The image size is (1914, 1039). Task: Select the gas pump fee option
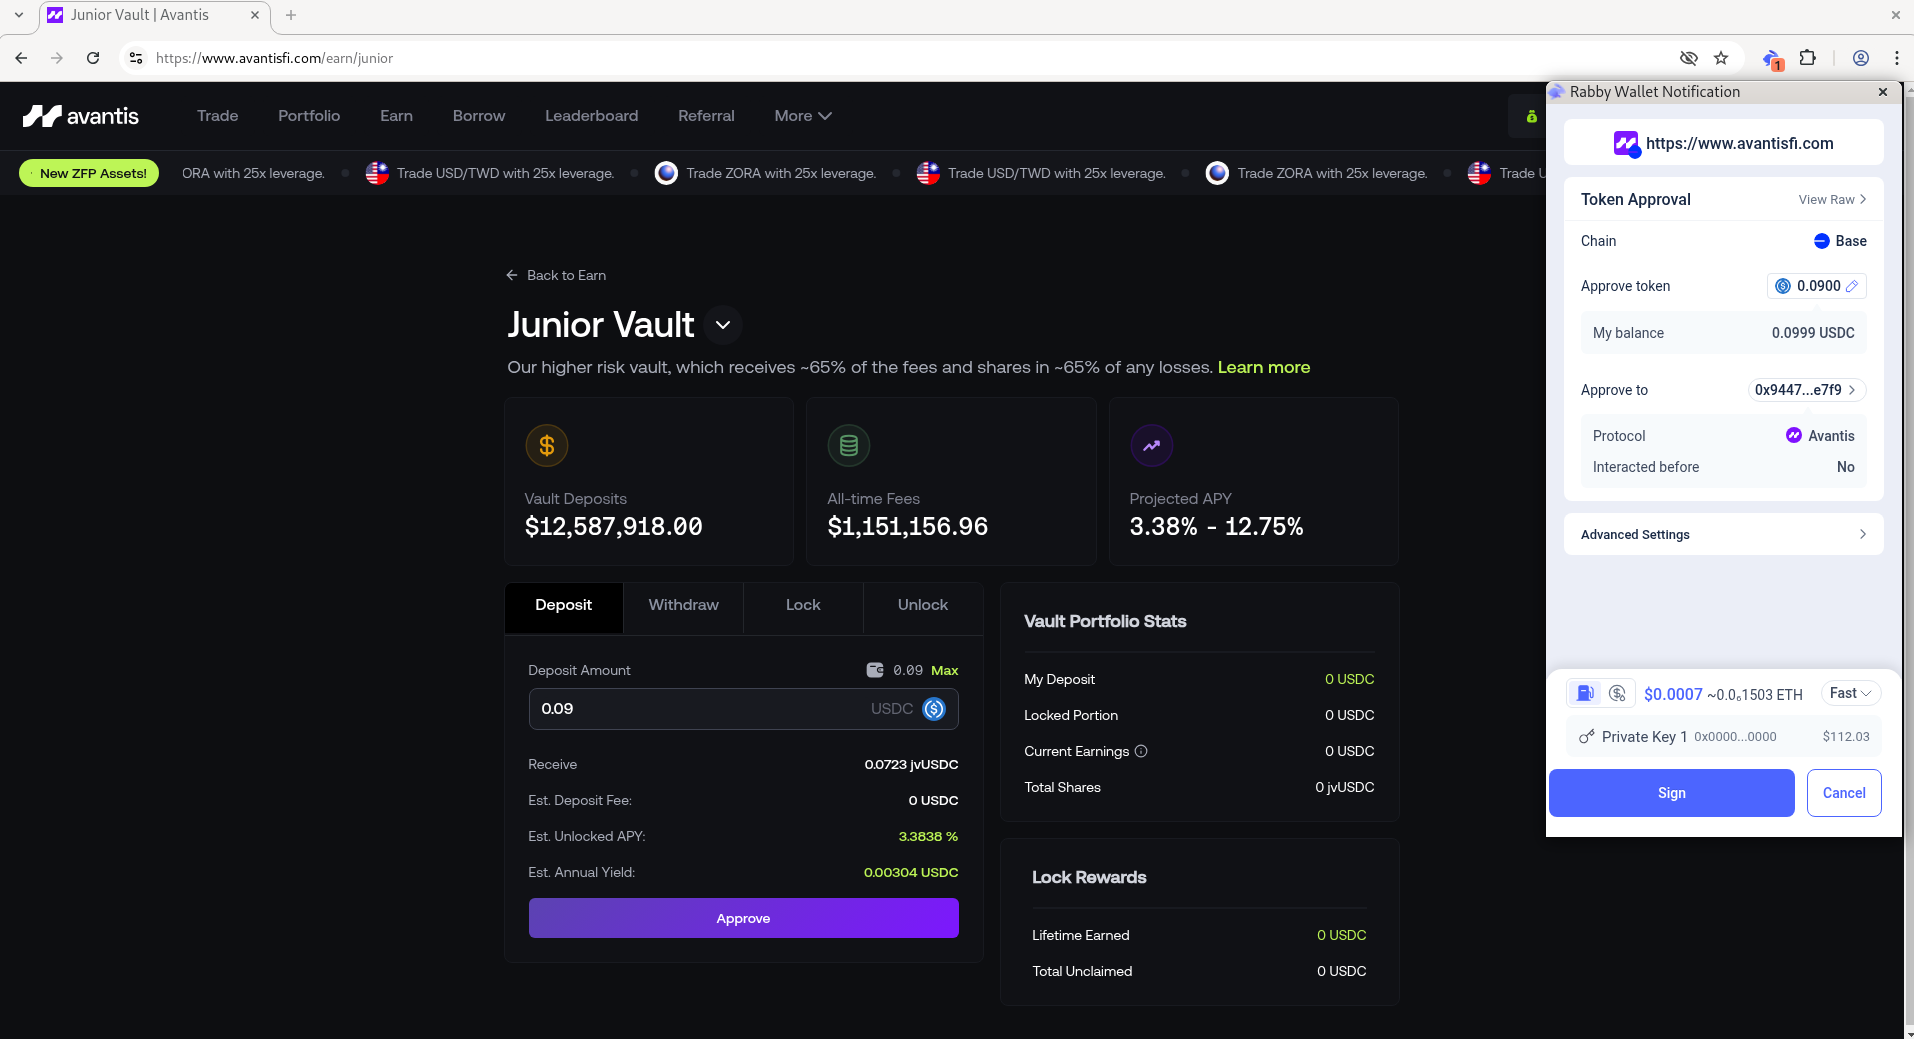click(1585, 693)
